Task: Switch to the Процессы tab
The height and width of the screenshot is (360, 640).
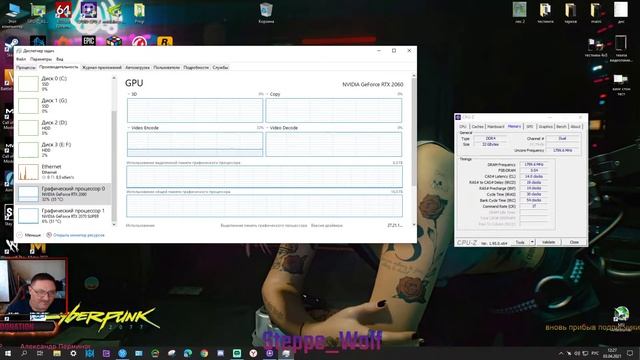Action: (26, 68)
